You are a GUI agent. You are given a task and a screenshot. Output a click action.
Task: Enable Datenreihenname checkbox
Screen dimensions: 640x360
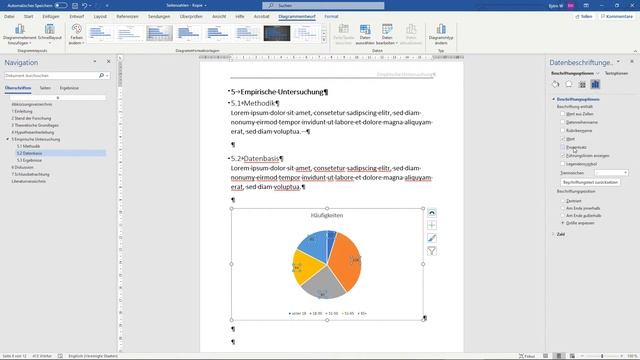coord(563,122)
